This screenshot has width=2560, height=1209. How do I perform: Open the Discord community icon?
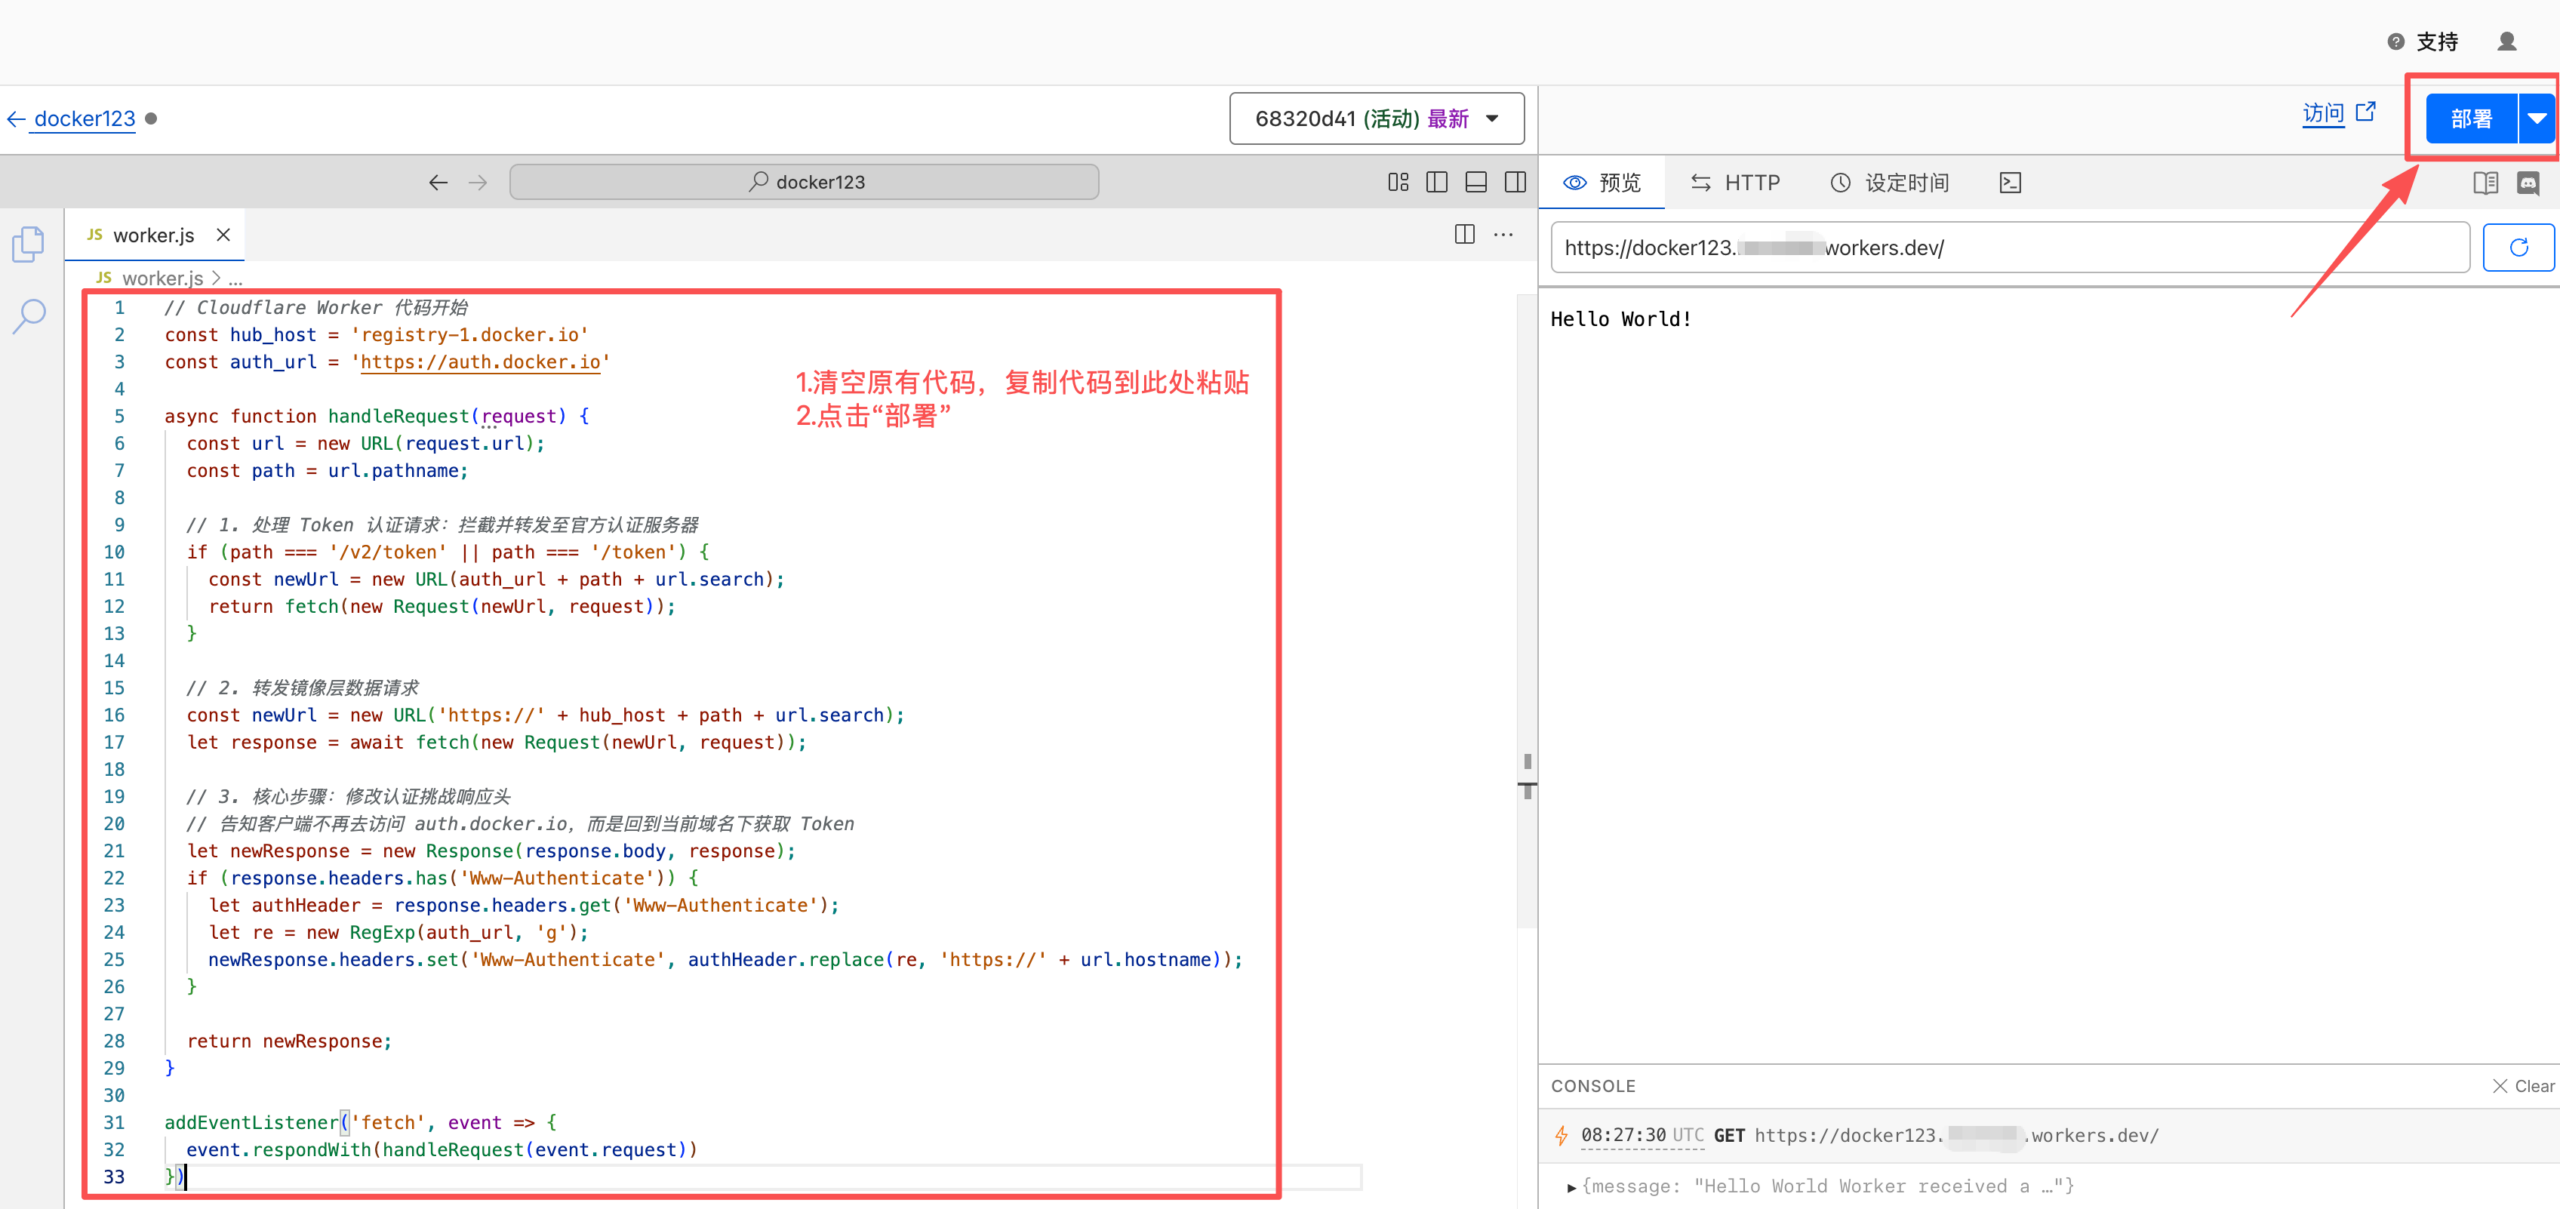click(2530, 182)
